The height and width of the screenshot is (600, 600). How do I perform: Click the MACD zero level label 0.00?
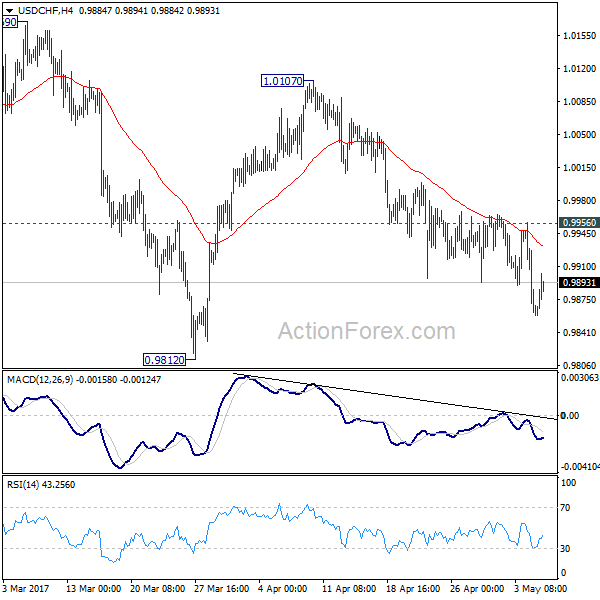(569, 416)
